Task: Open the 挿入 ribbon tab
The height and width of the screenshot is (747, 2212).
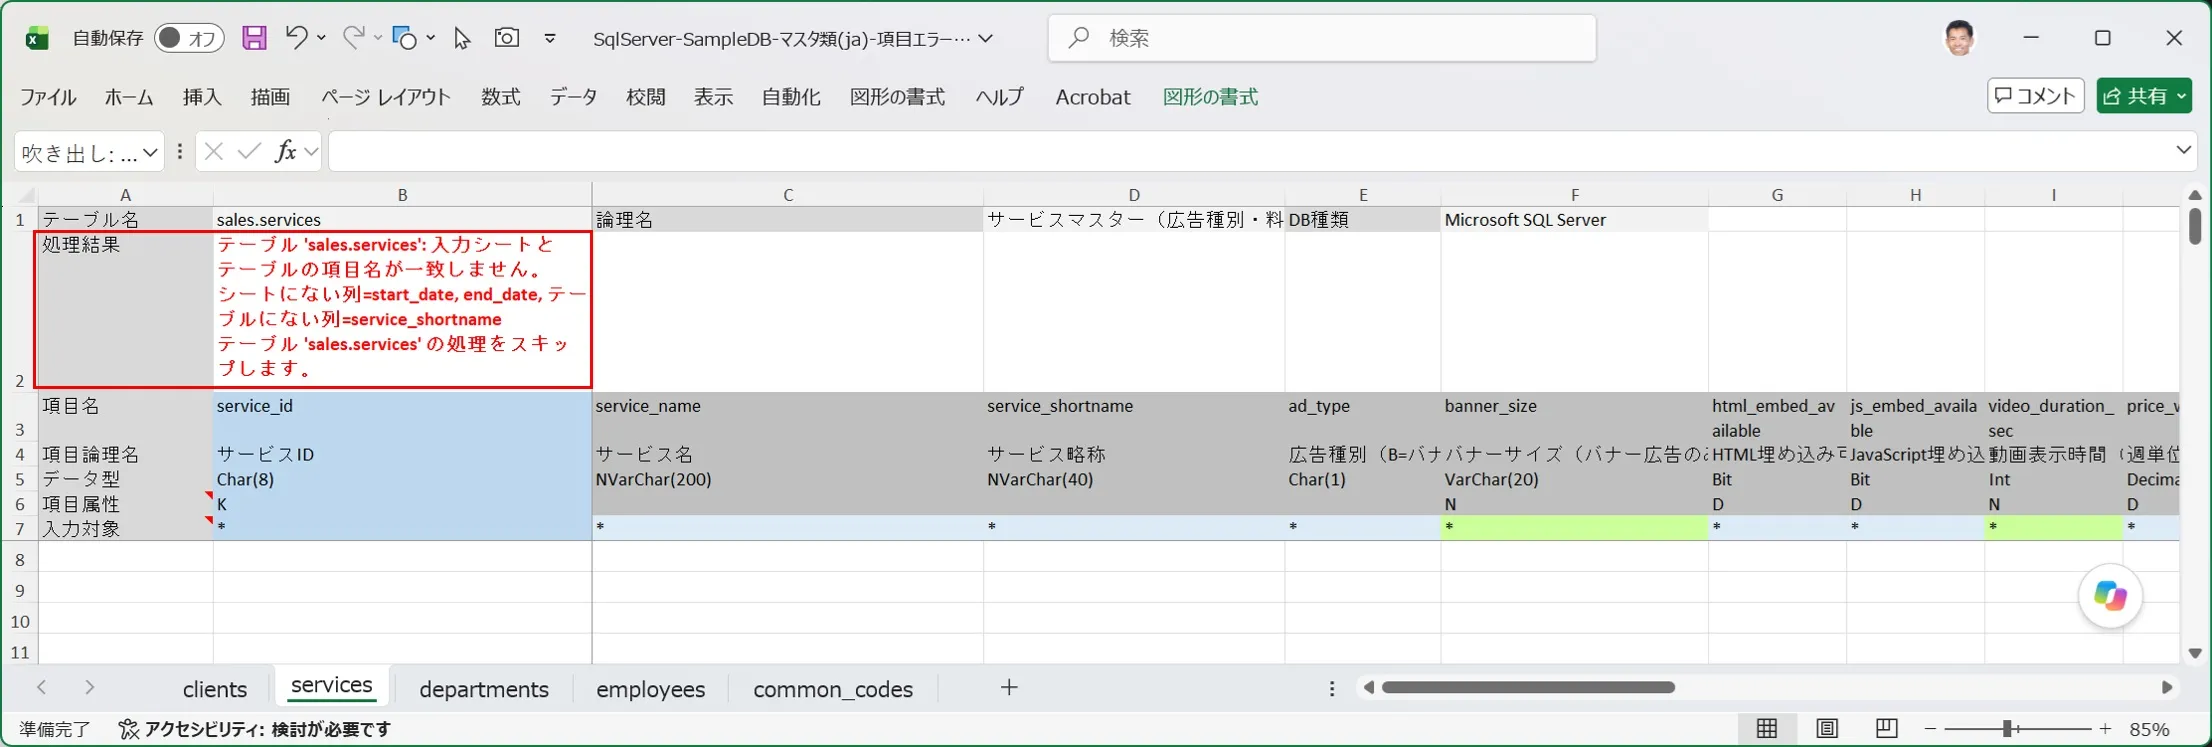Action: coord(202,97)
